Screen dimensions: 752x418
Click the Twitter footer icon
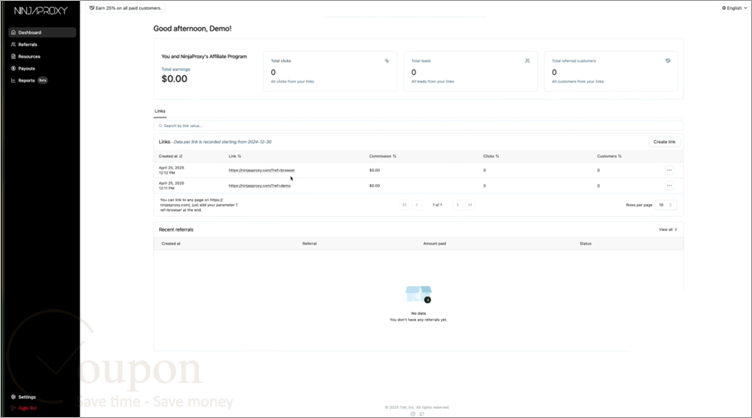(x=422, y=414)
